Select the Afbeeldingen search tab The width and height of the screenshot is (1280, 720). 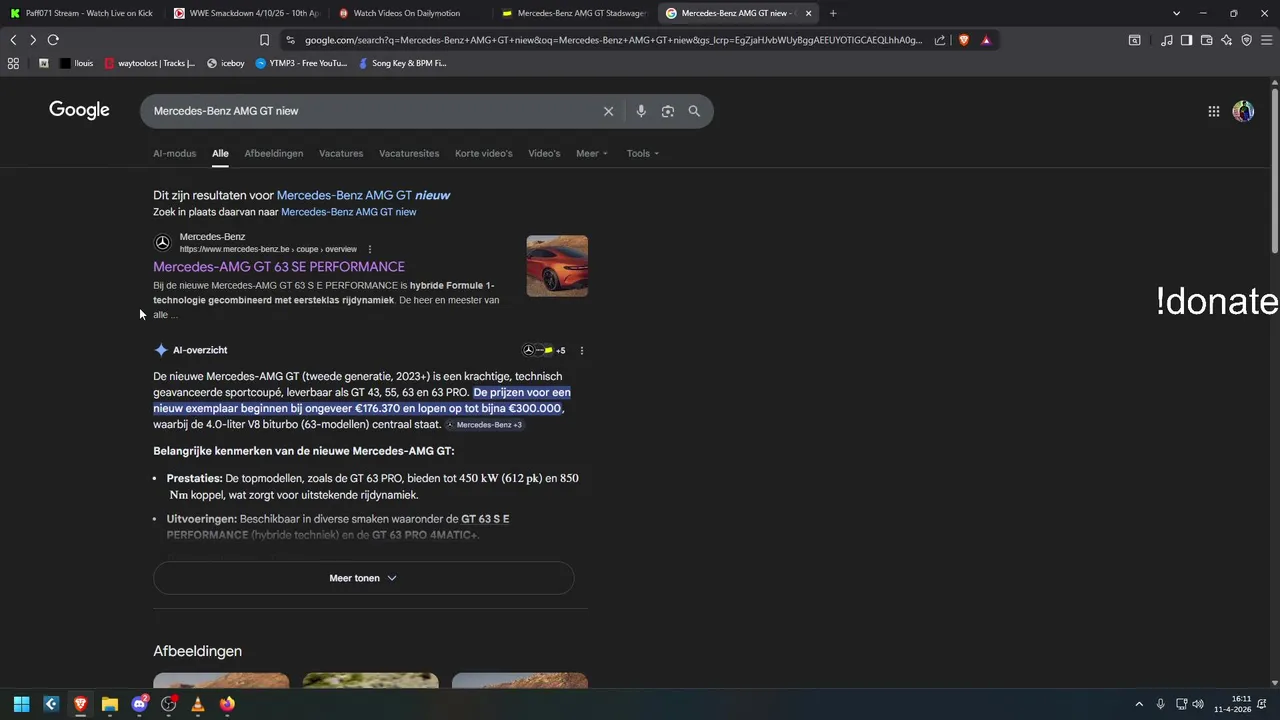pyautogui.click(x=273, y=153)
